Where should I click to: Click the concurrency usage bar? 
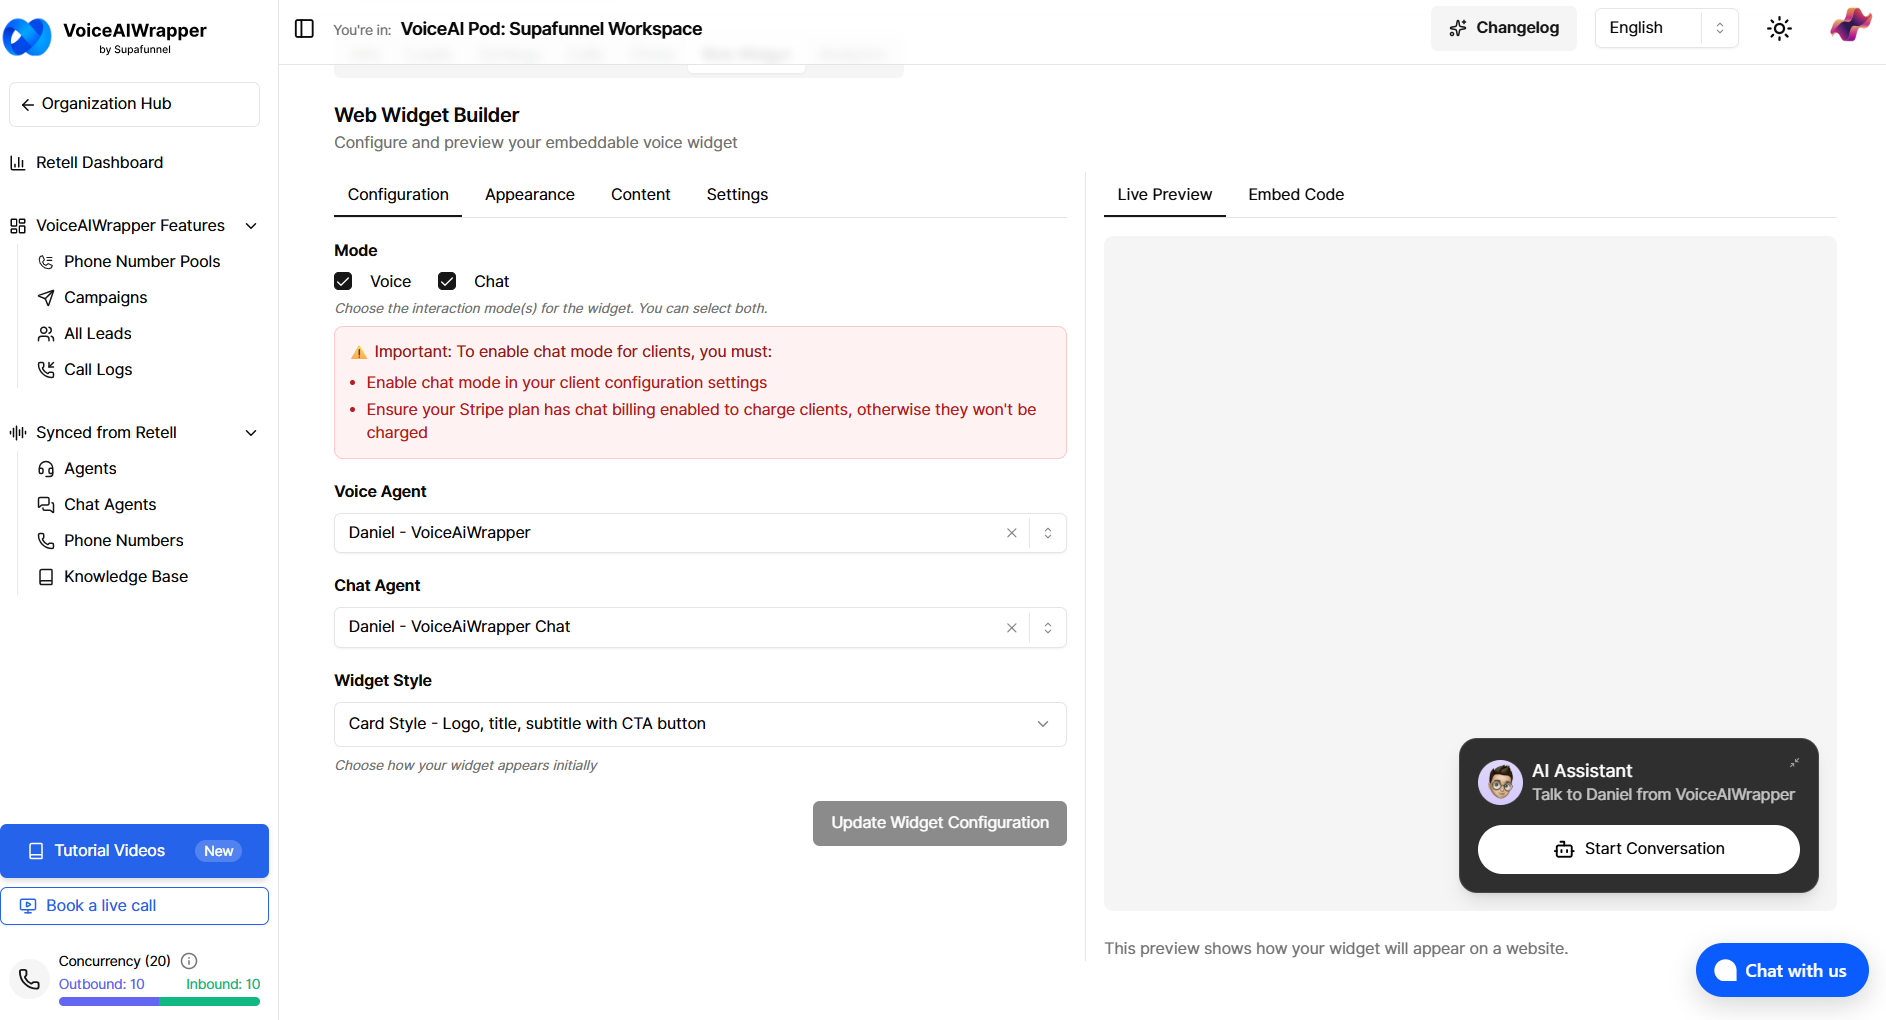pyautogui.click(x=159, y=1001)
